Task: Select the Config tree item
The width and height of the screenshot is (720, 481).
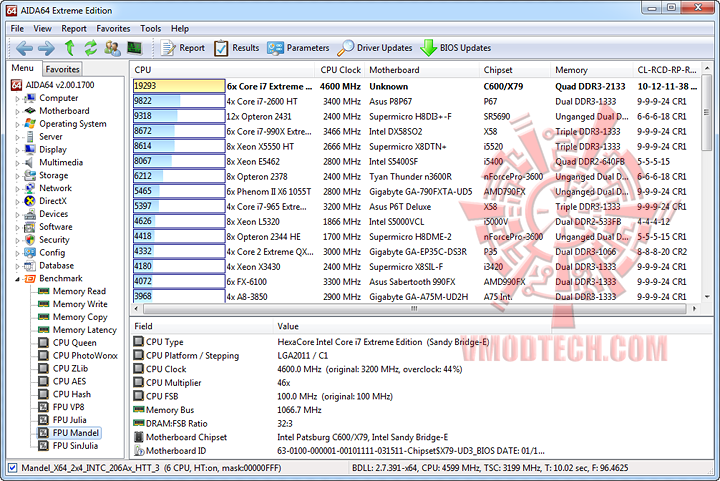Action: [x=52, y=252]
